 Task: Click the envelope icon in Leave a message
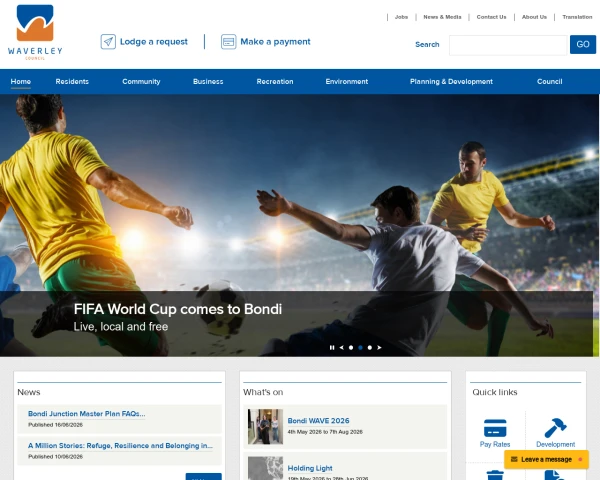514,459
